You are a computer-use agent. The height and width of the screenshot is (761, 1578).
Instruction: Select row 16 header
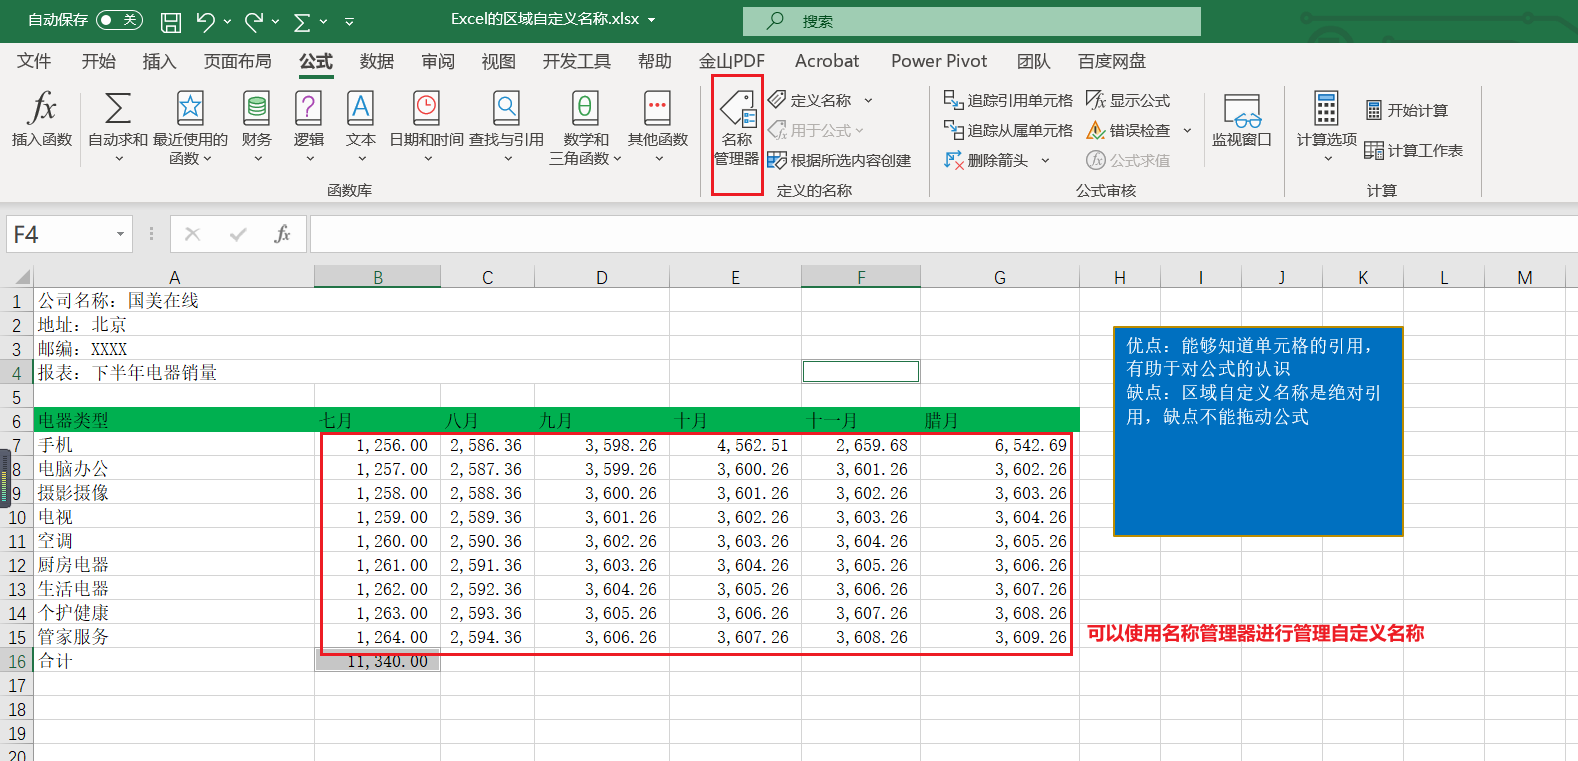[17, 661]
